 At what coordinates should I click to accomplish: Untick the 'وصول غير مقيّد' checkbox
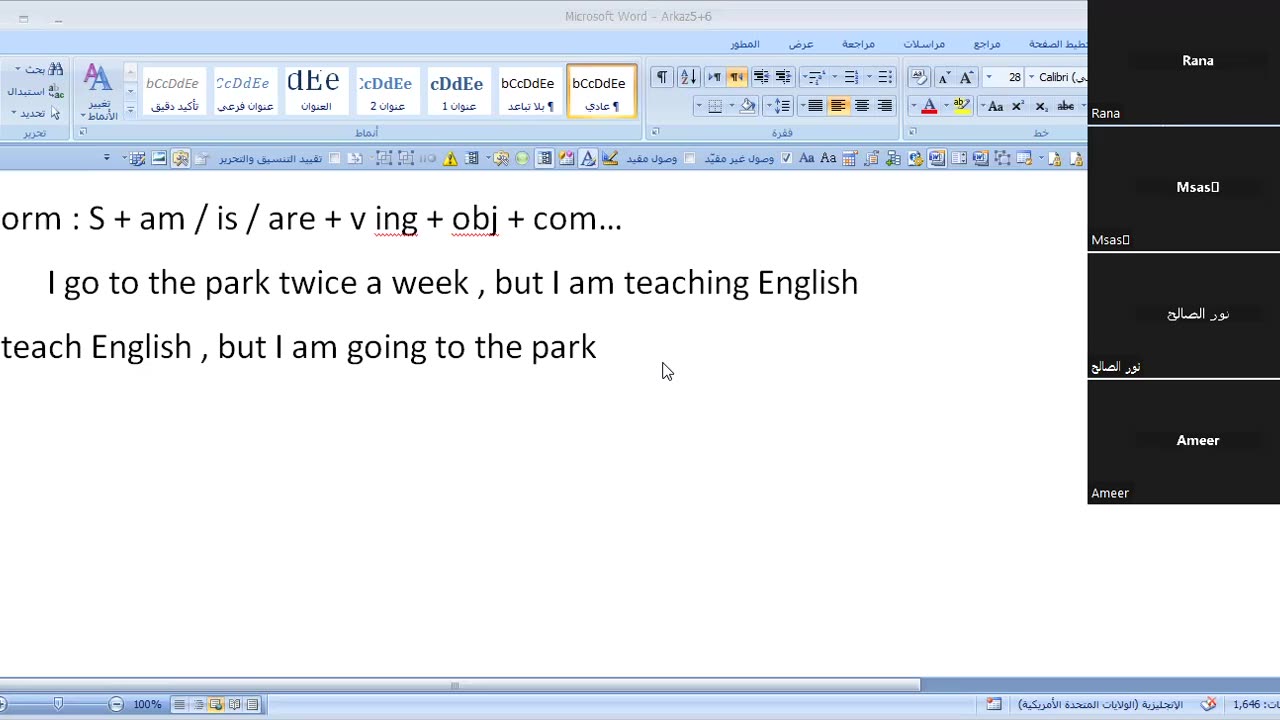coord(786,158)
